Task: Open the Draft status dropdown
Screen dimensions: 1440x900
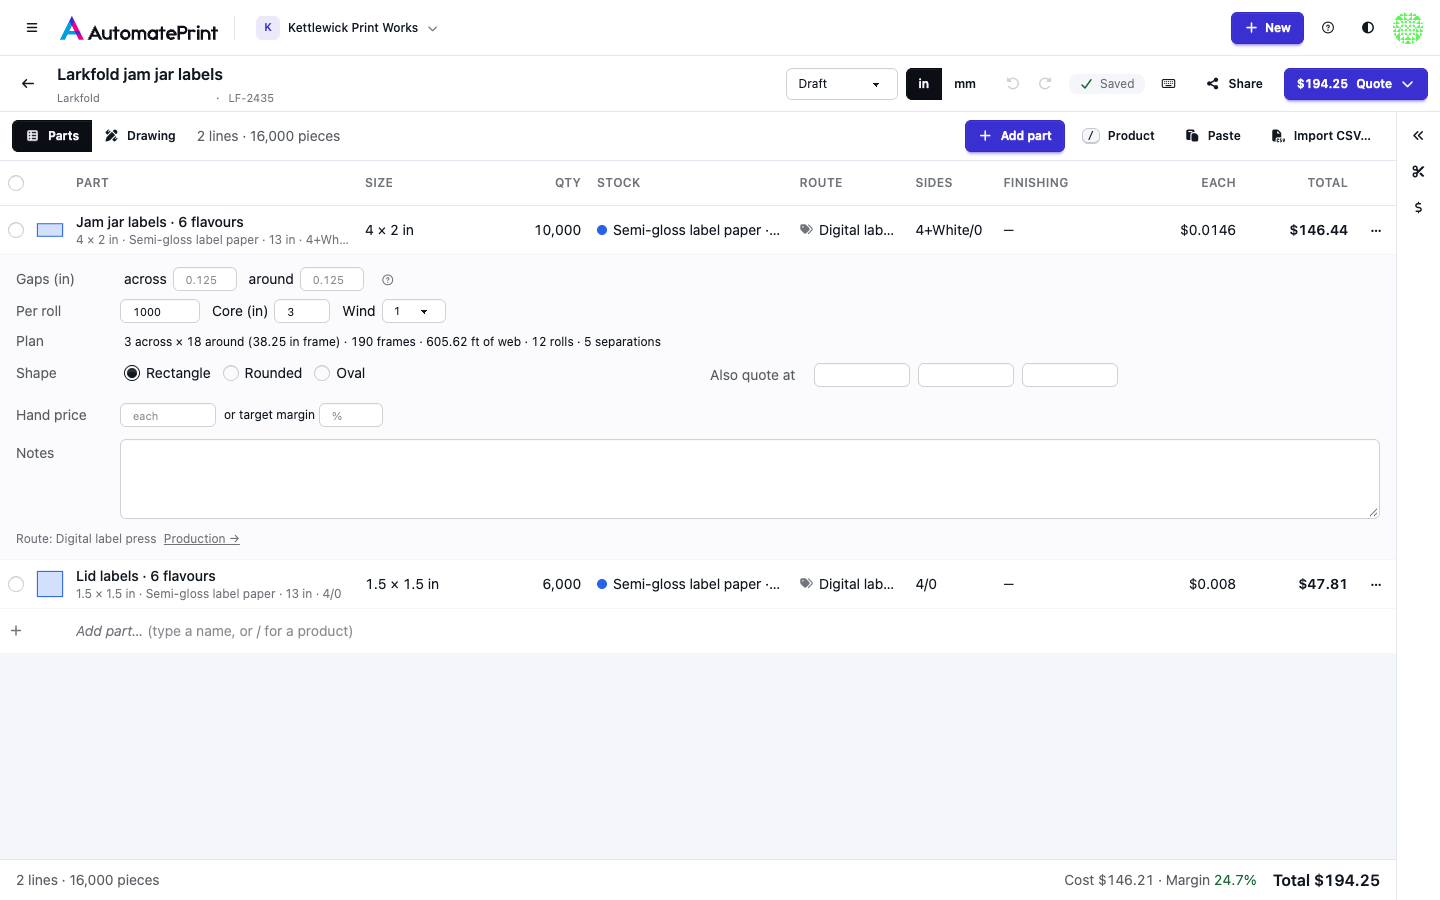Action: [x=842, y=84]
